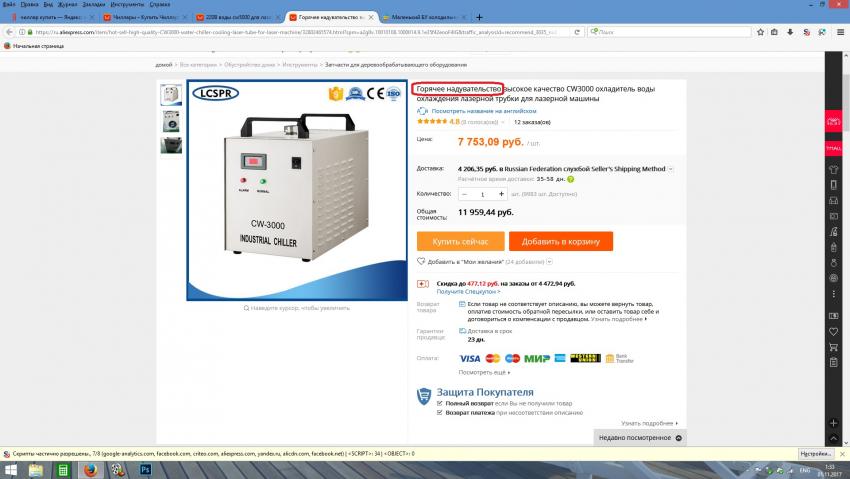Open the Firefox hamburger menu
Image resolution: width=850 pixels, height=479 pixels.
pyautogui.click(x=840, y=32)
